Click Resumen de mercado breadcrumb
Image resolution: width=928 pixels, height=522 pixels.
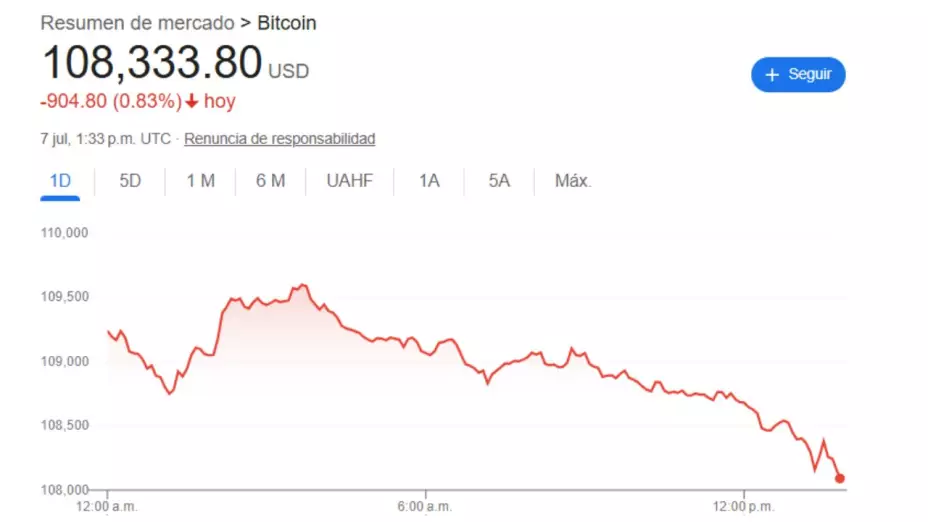(137, 23)
